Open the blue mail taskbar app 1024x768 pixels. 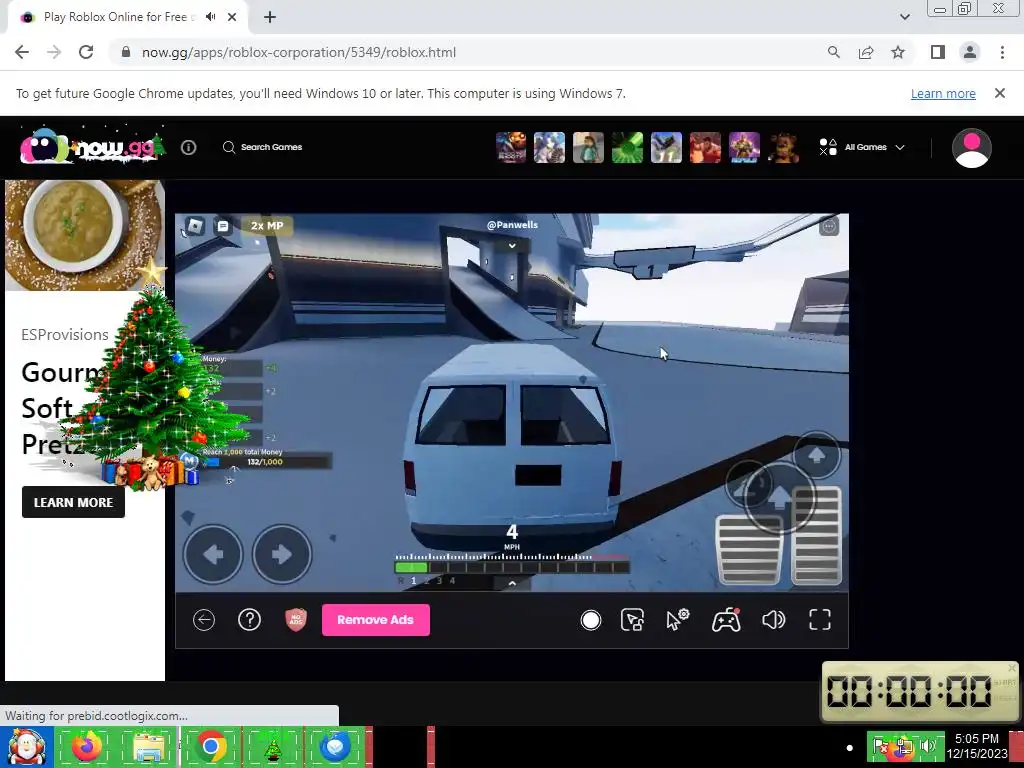pyautogui.click(x=334, y=746)
